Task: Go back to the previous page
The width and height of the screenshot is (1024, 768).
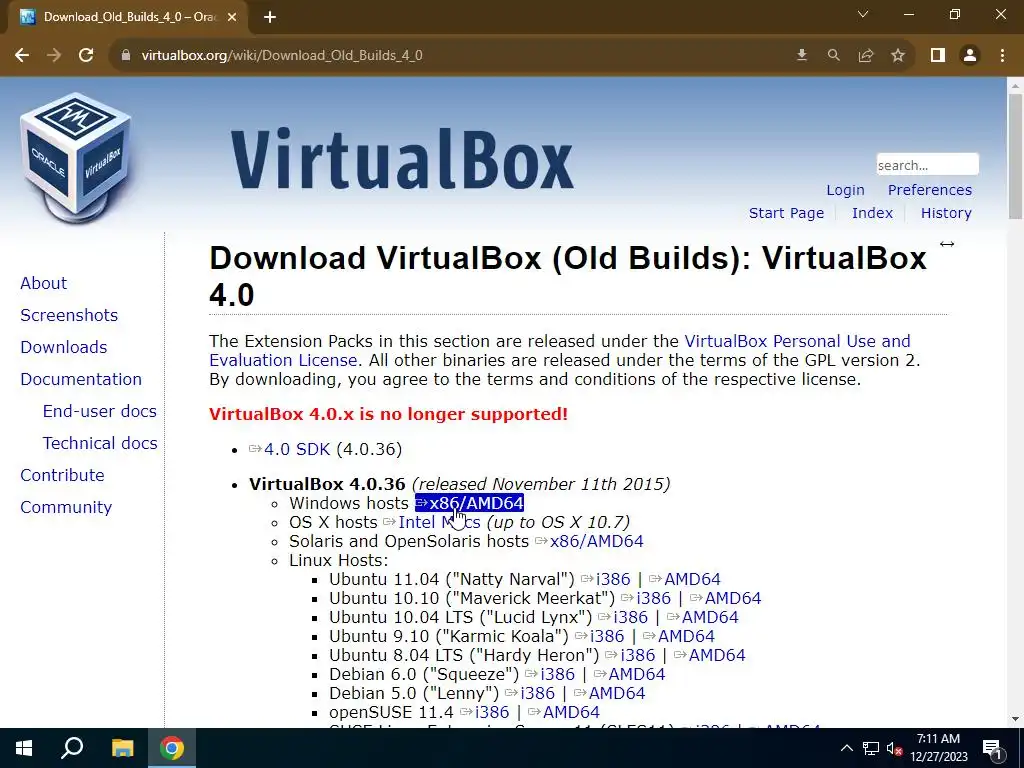Action: tap(22, 56)
